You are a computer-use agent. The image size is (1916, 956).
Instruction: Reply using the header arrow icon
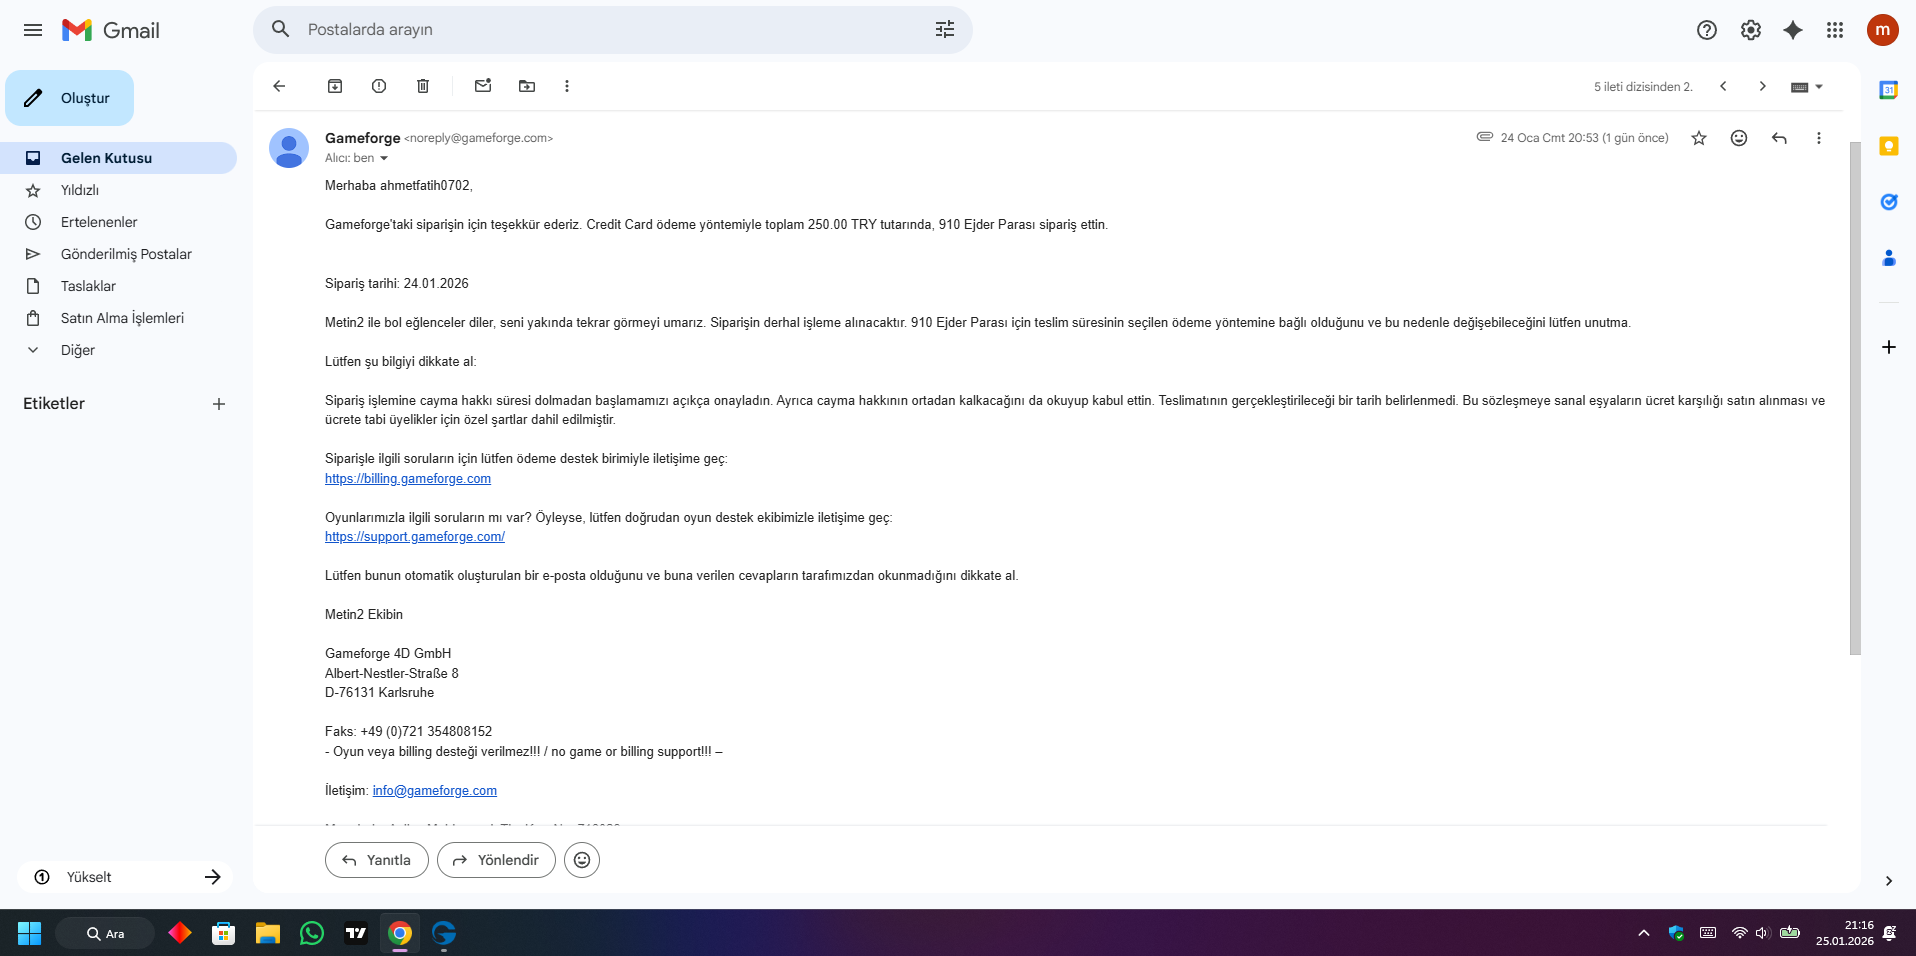pos(1779,138)
